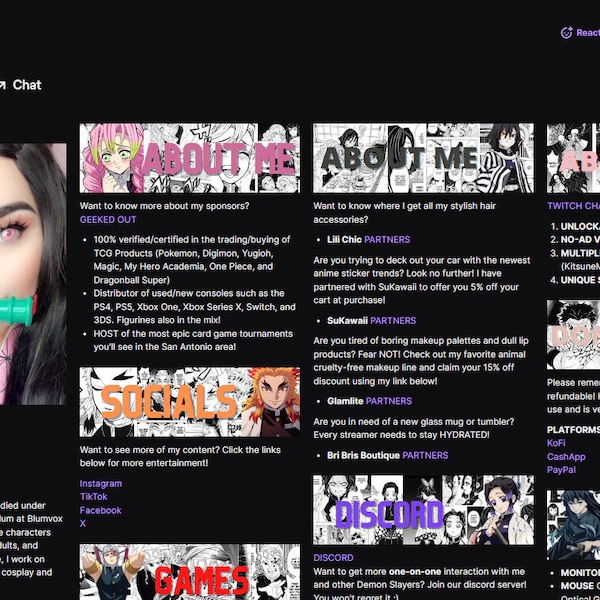The height and width of the screenshot is (600, 600).
Task: Click the PLATFORMS heading text
Action: (x=573, y=430)
